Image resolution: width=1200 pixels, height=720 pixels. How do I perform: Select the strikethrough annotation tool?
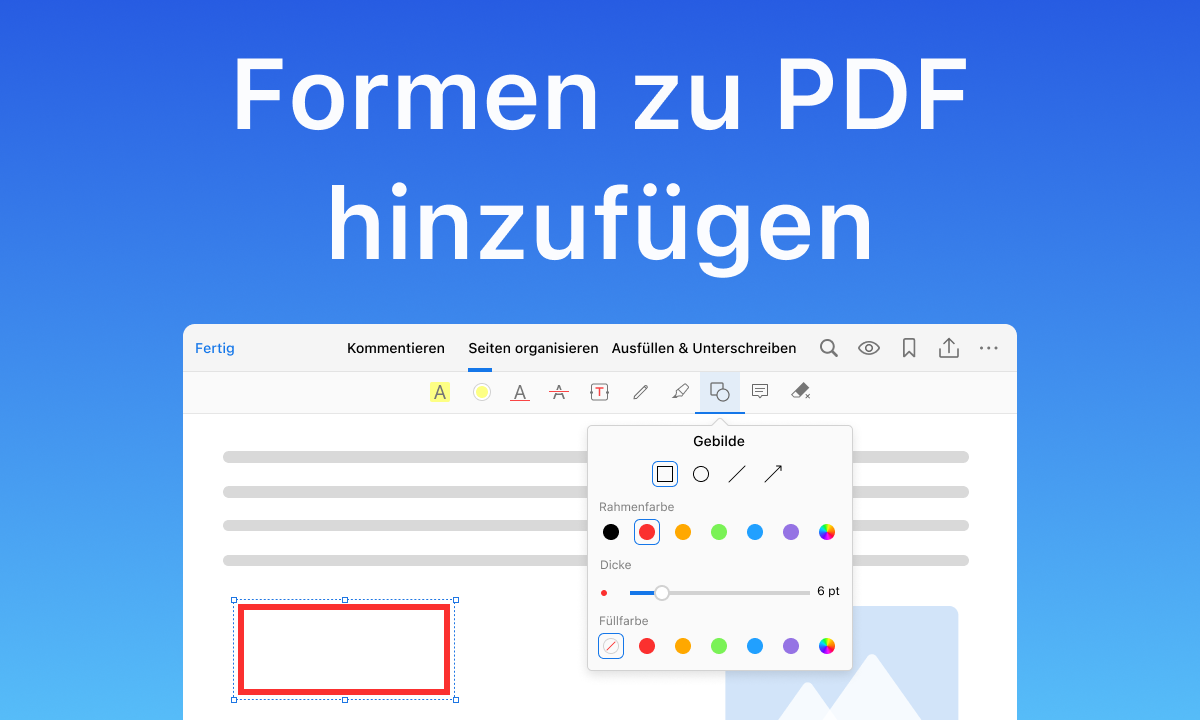559,391
